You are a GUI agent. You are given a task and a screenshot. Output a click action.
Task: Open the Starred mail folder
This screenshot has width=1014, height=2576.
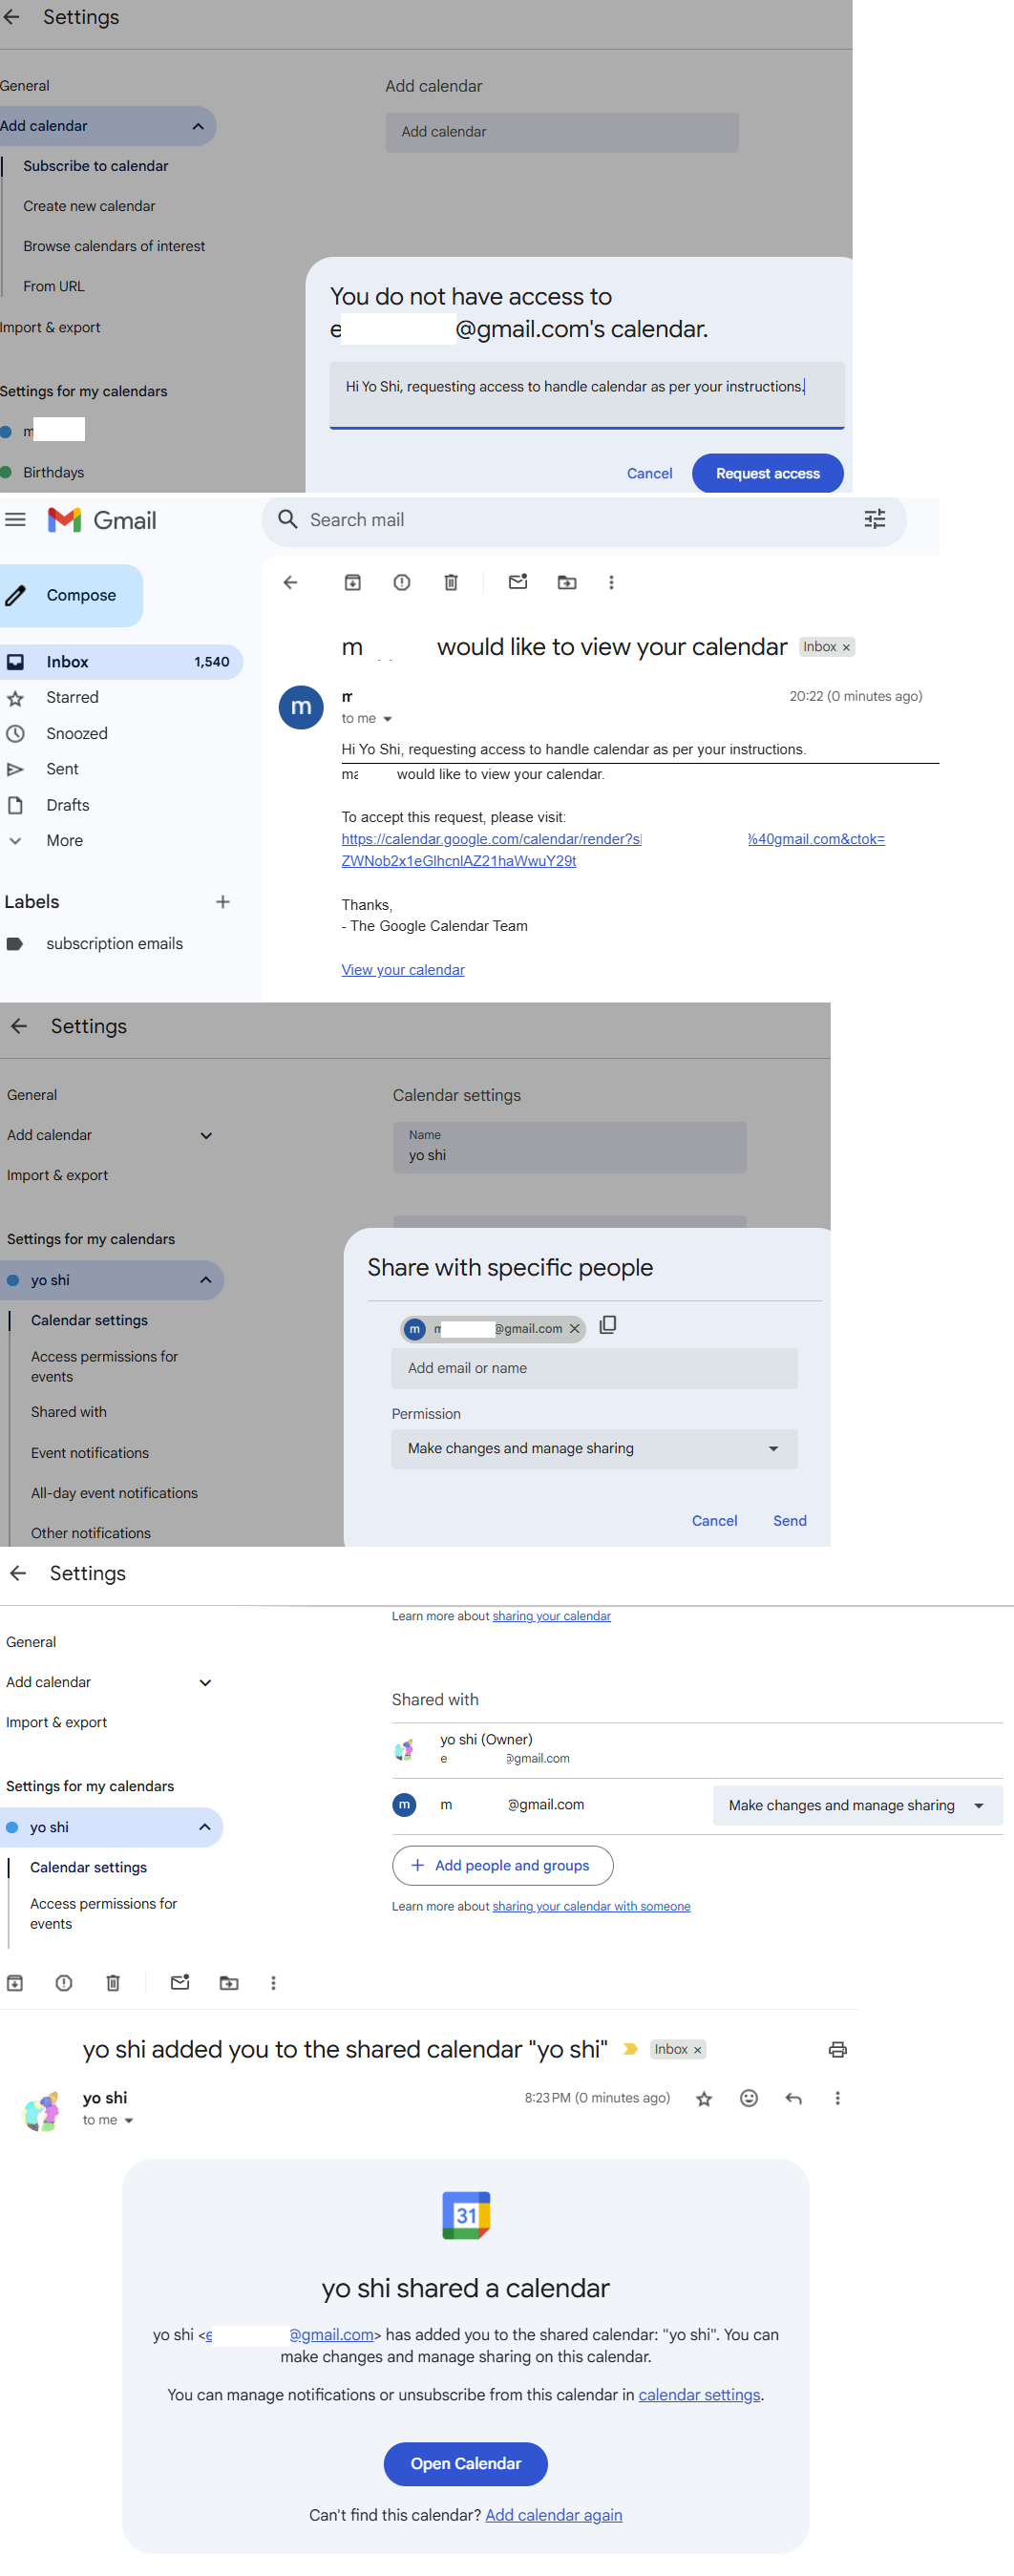click(72, 697)
